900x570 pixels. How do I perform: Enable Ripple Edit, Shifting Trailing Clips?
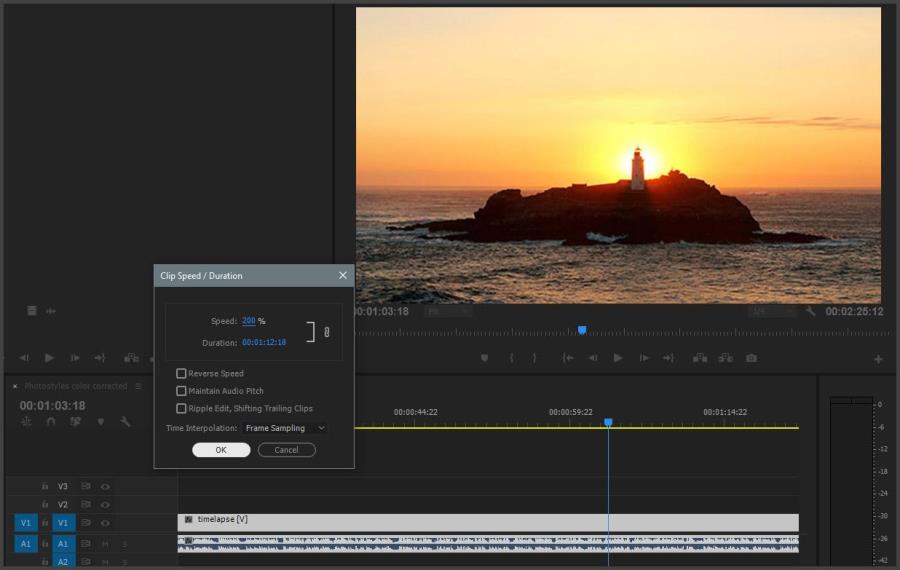point(181,409)
